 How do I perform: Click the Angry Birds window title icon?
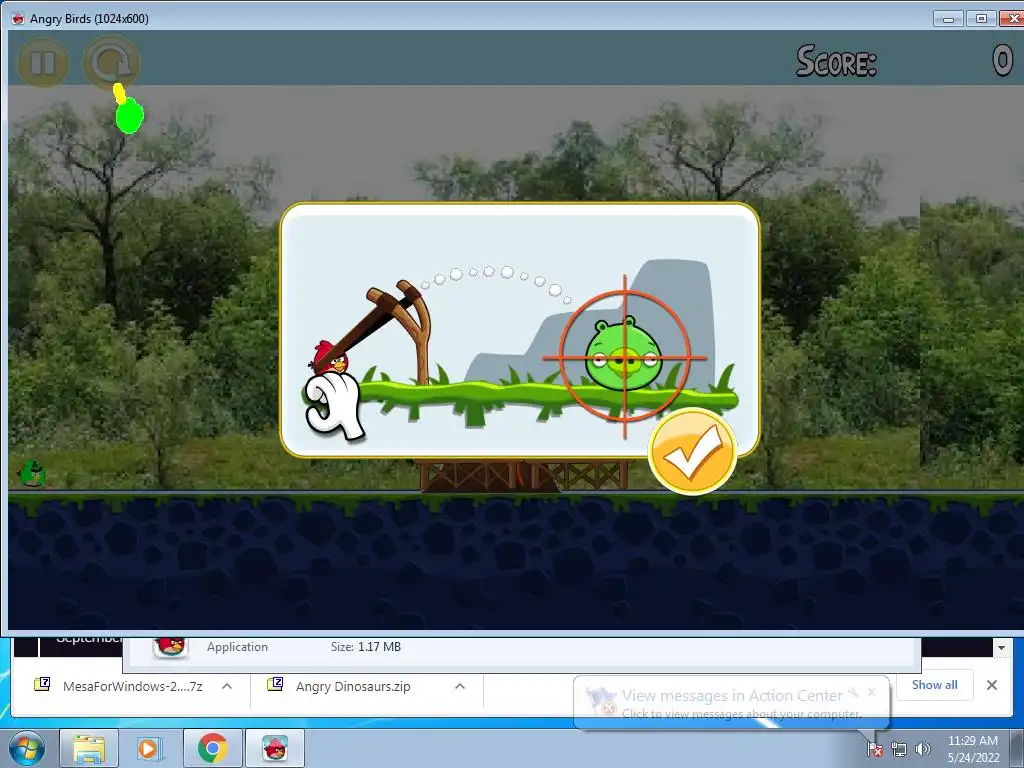point(18,18)
